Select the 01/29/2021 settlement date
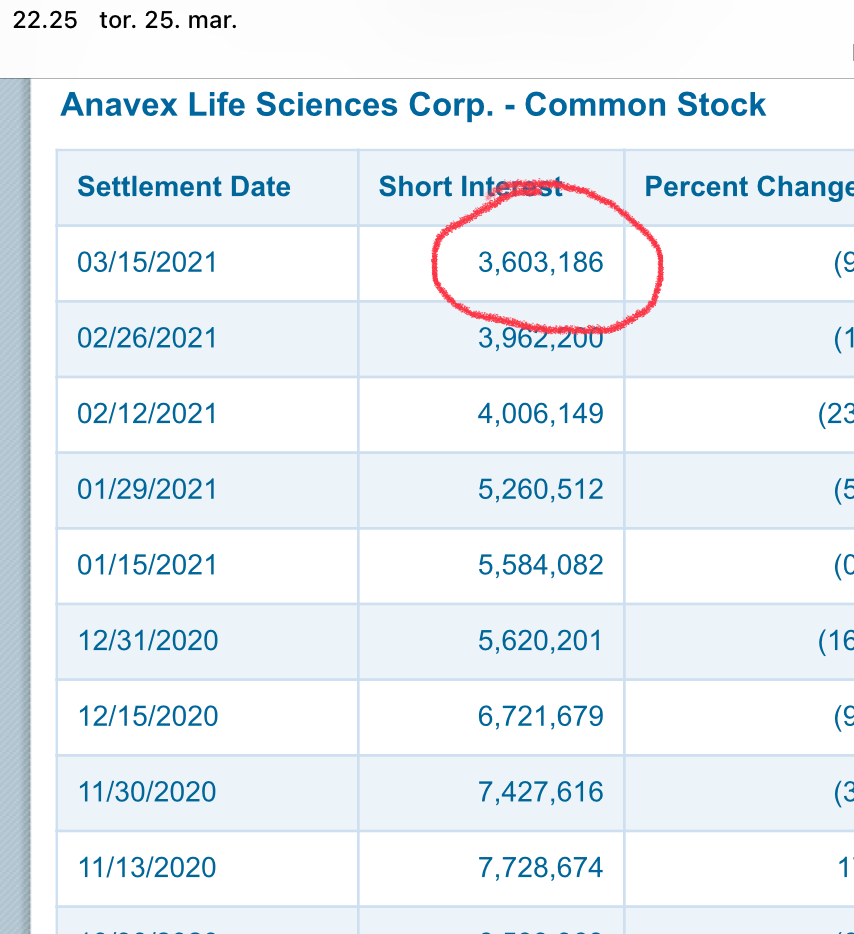This screenshot has width=854, height=934. point(147,490)
